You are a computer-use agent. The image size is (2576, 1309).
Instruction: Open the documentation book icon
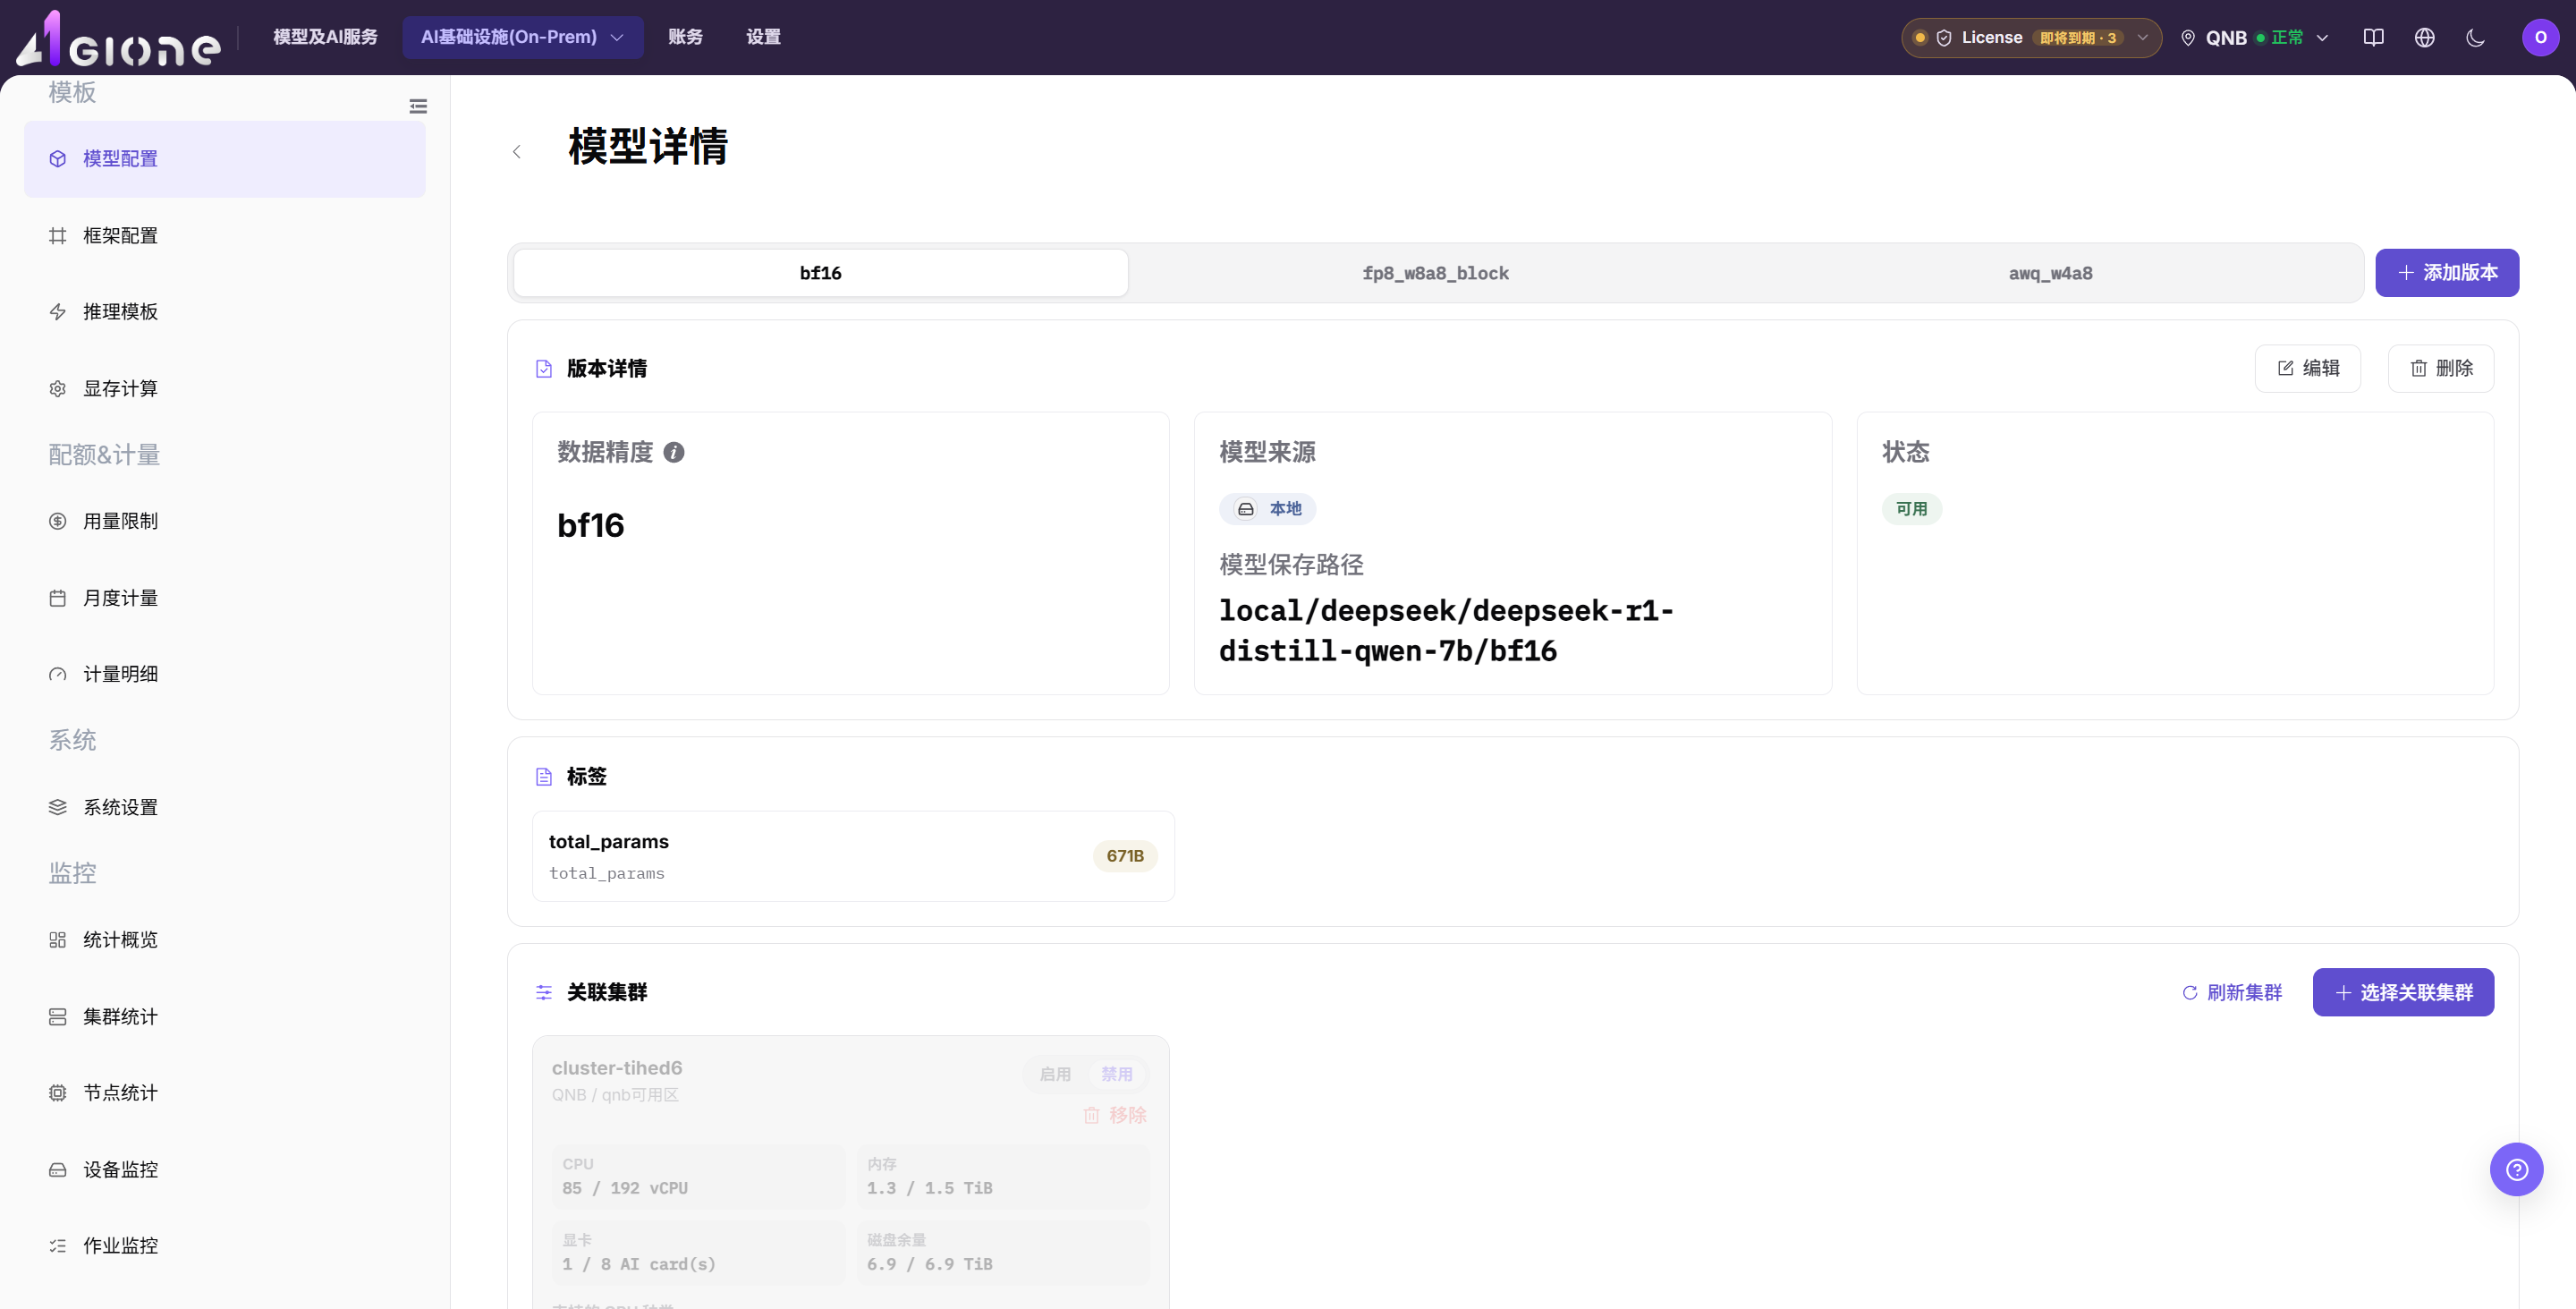pos(2373,38)
